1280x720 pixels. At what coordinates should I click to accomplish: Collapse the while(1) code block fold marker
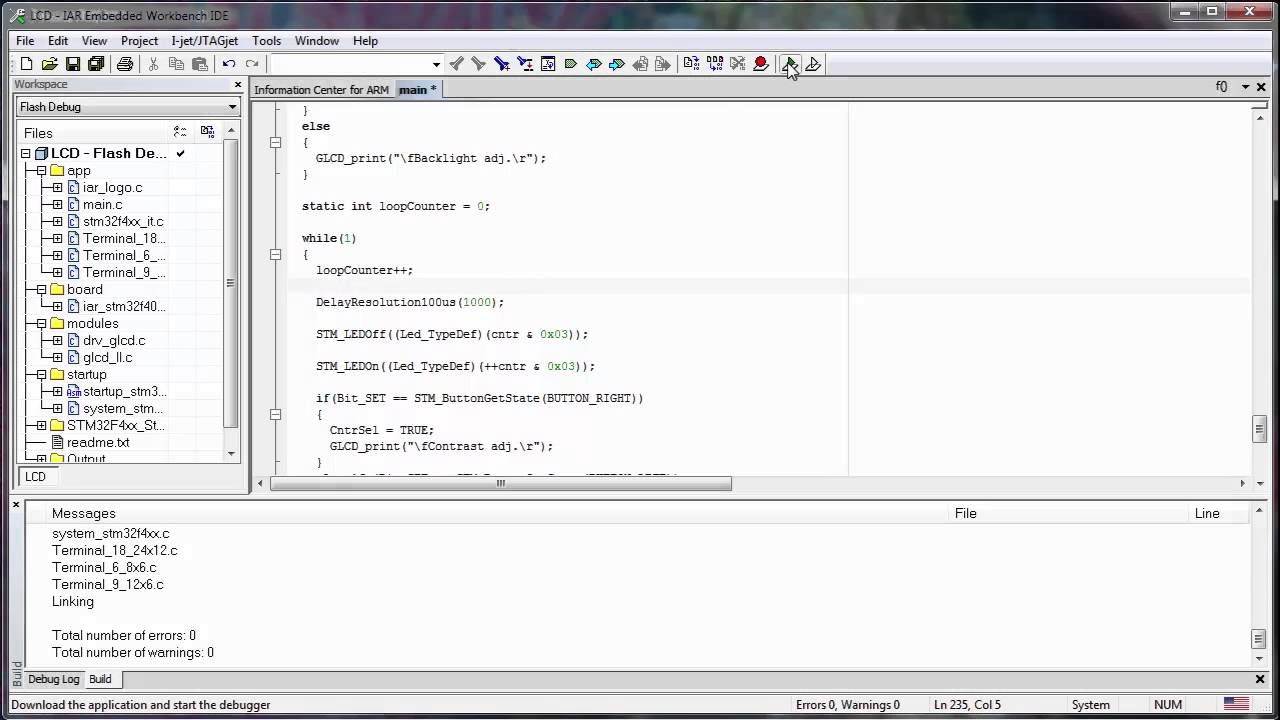tap(276, 255)
